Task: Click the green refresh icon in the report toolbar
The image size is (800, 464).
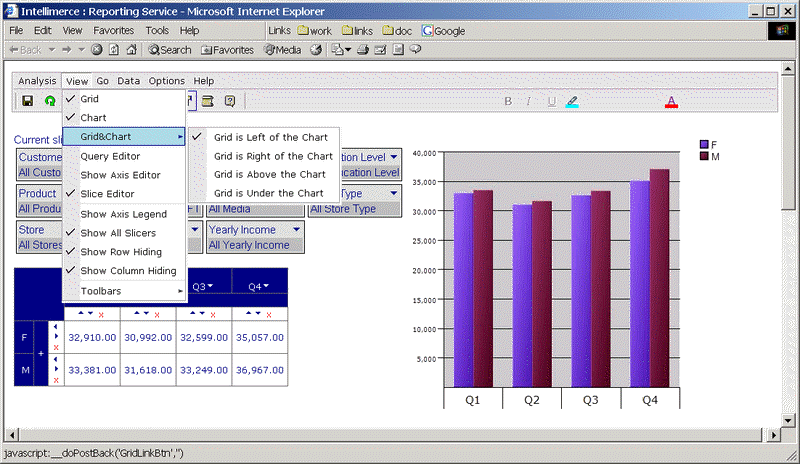Action: click(50, 101)
